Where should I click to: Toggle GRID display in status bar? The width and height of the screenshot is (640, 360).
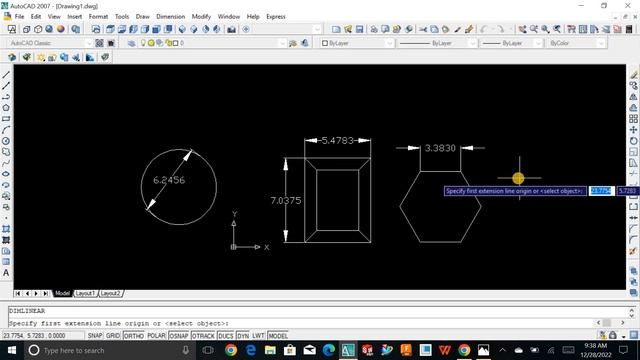pyautogui.click(x=113, y=336)
